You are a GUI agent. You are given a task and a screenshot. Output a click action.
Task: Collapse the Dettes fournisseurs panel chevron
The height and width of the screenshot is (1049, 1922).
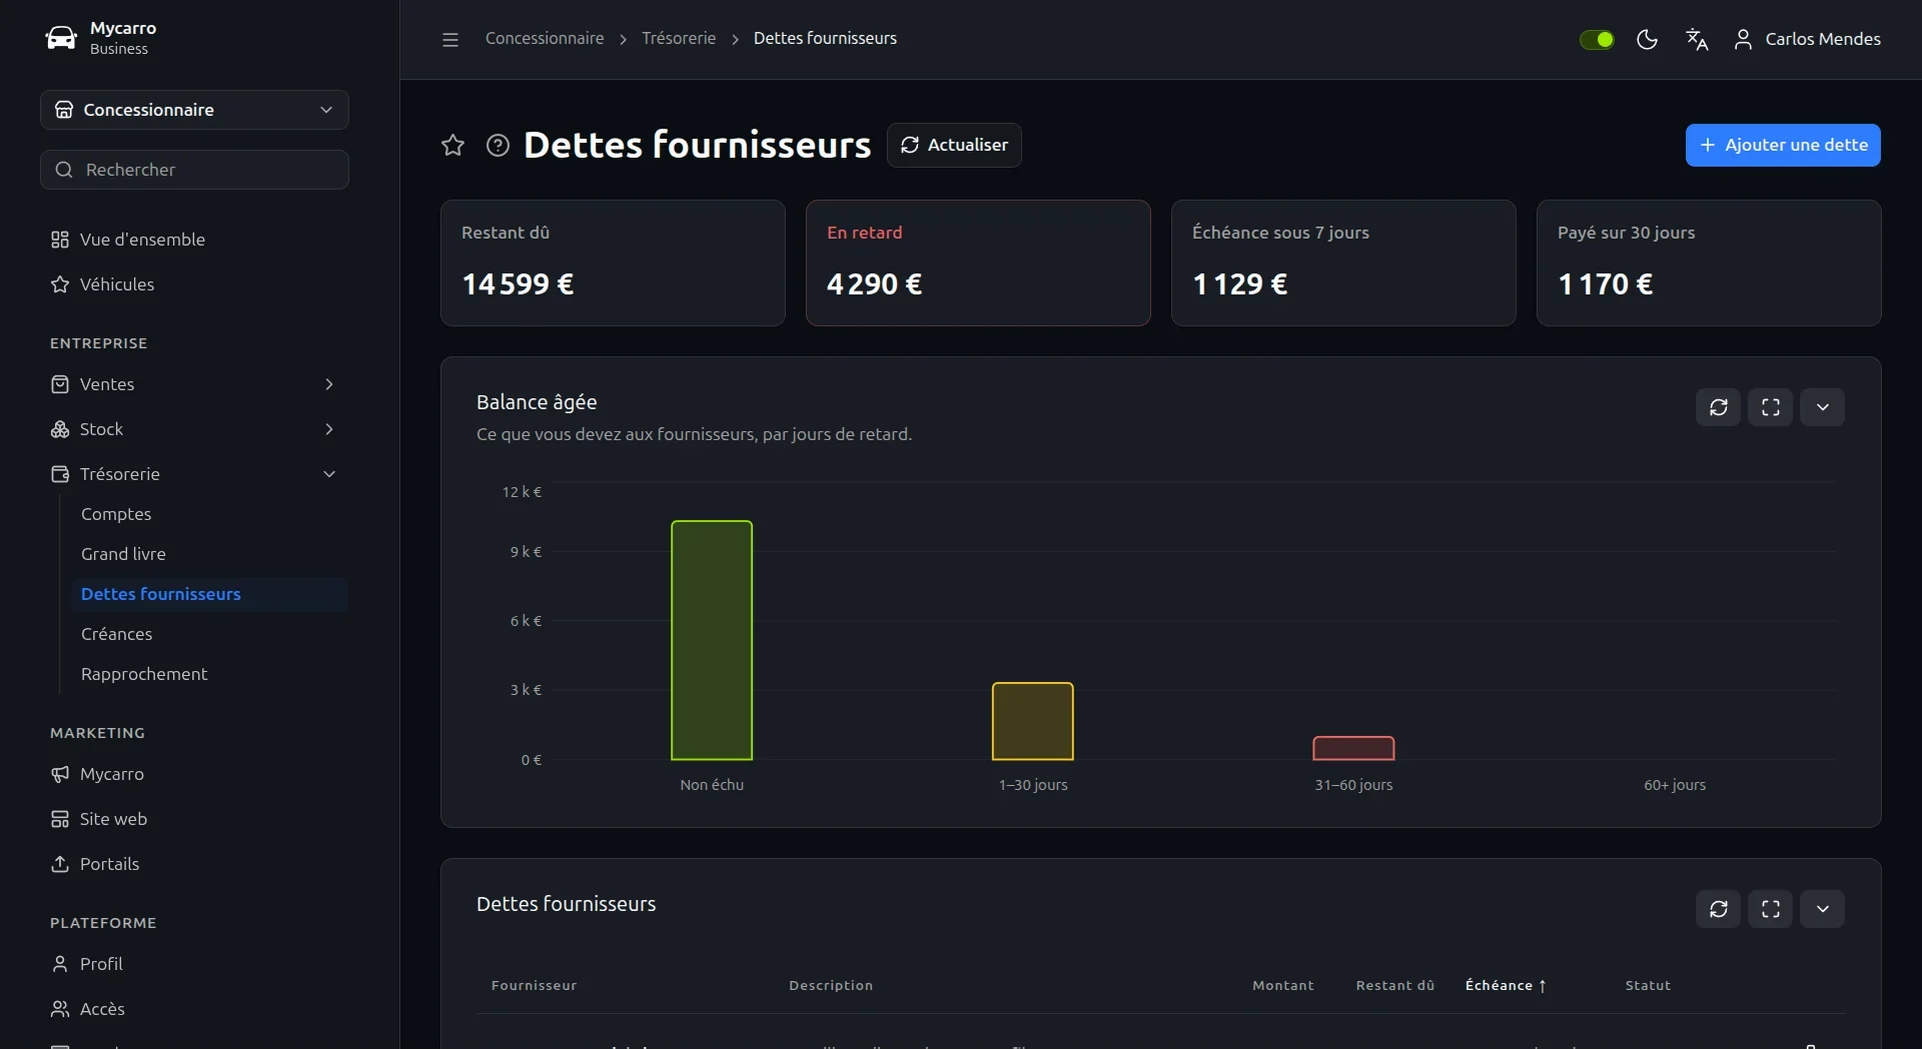(x=1822, y=909)
